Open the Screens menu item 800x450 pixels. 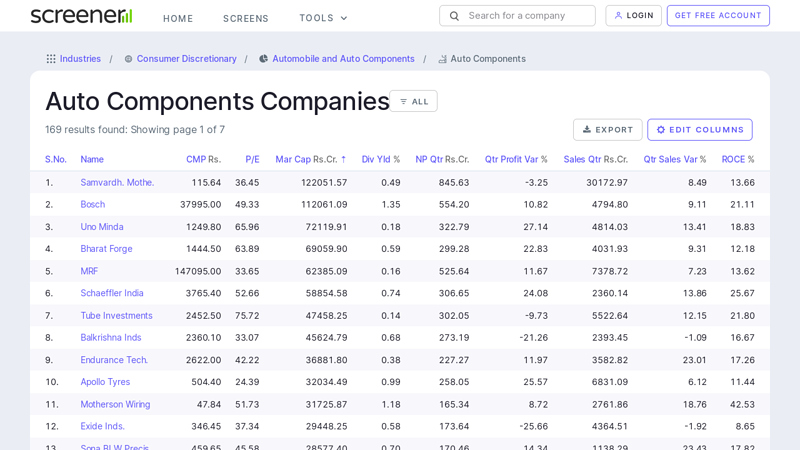(246, 18)
